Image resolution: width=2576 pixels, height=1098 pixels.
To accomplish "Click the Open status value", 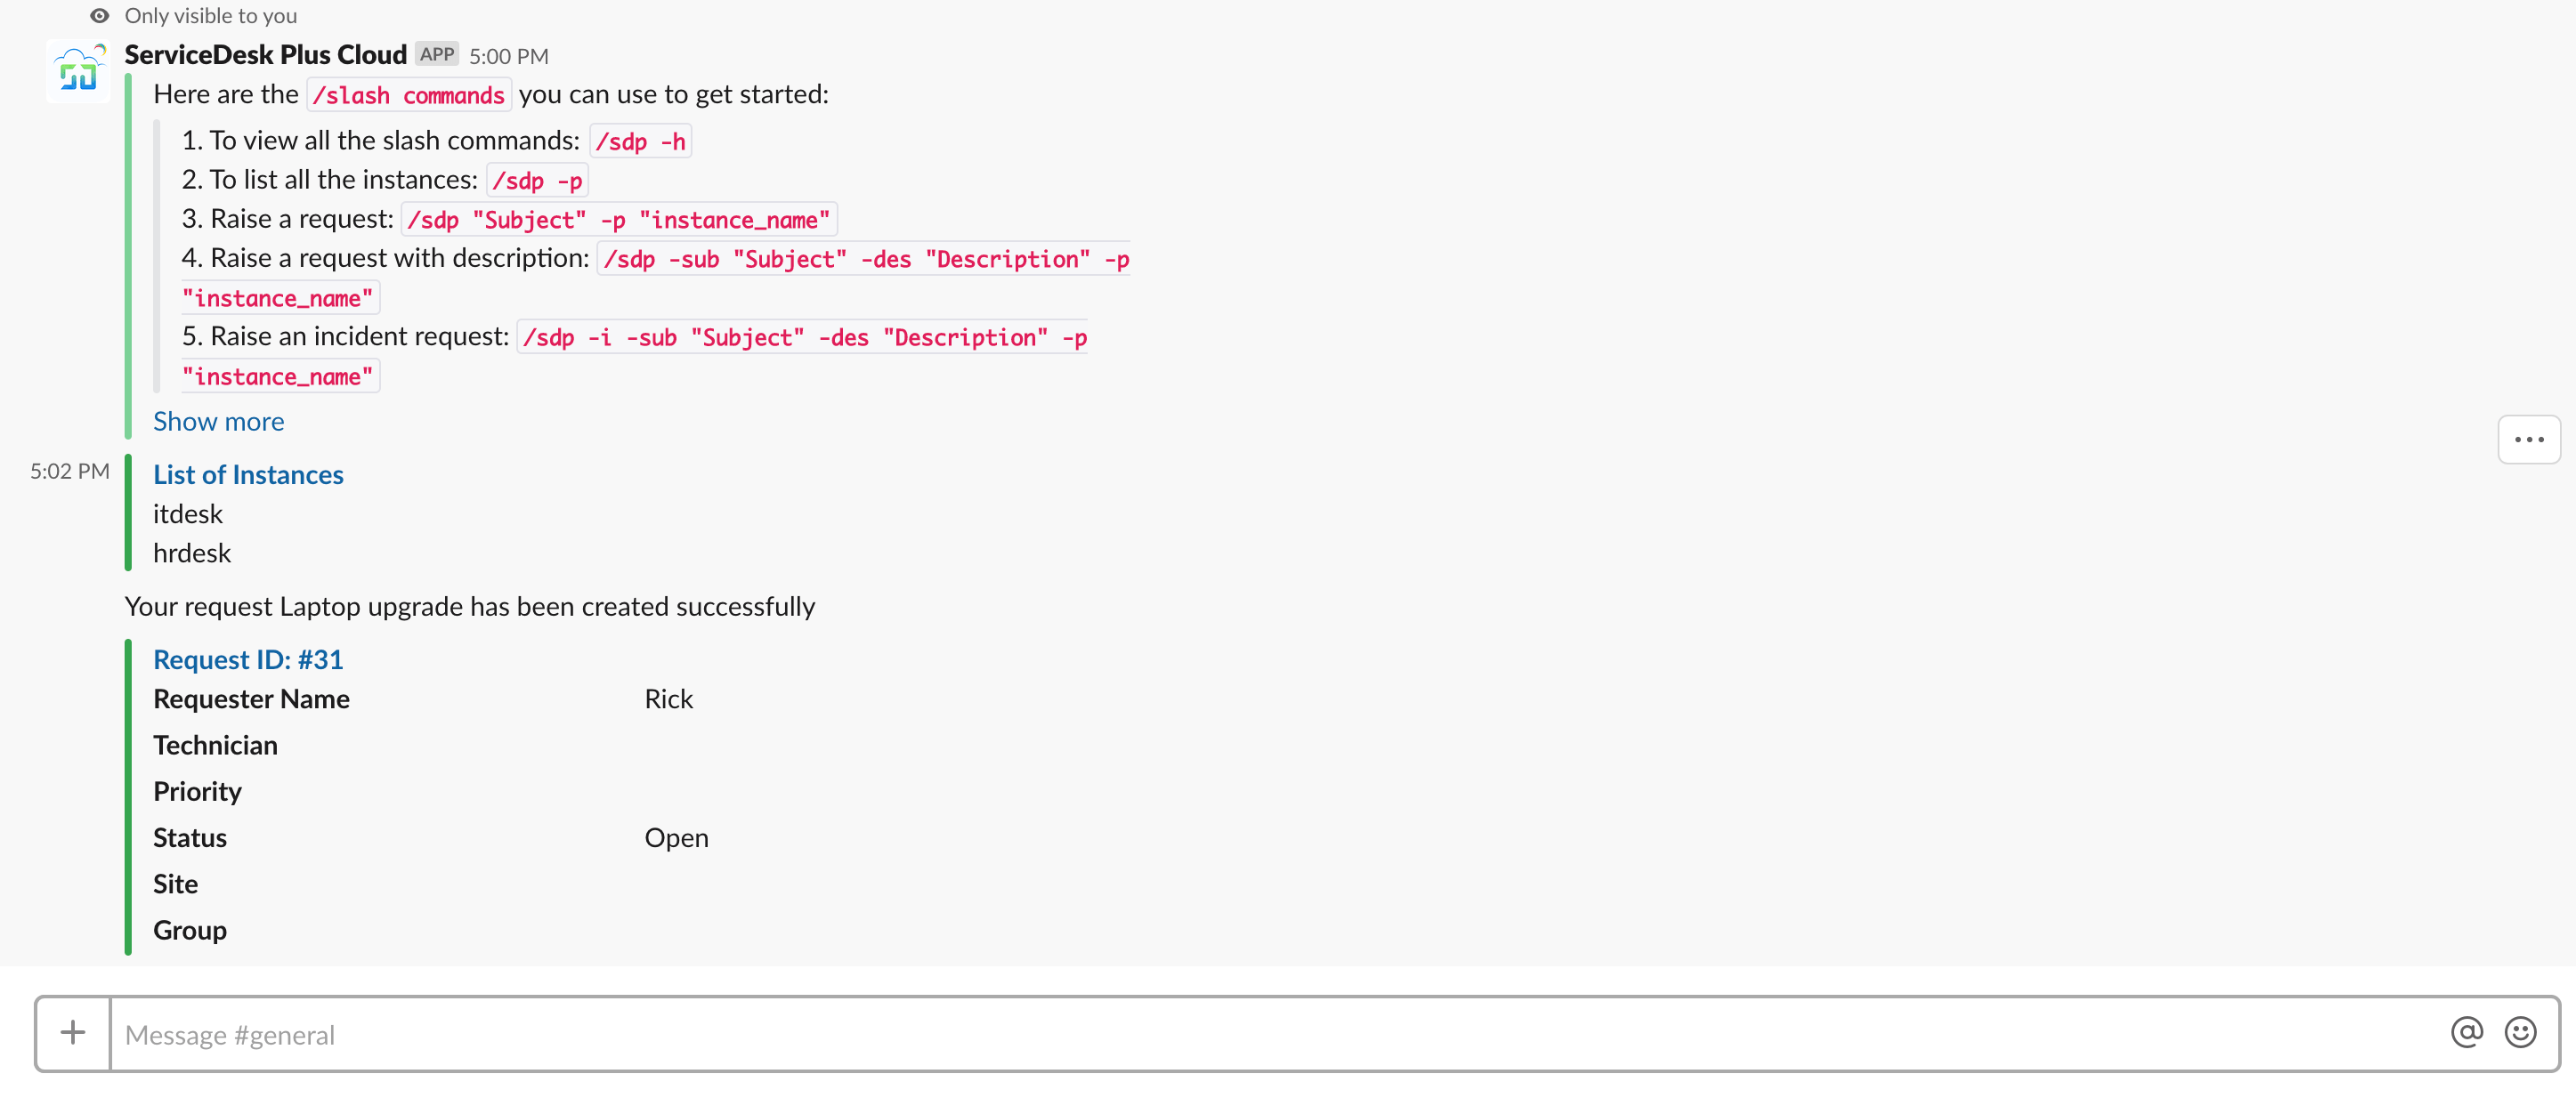I will coord(676,838).
